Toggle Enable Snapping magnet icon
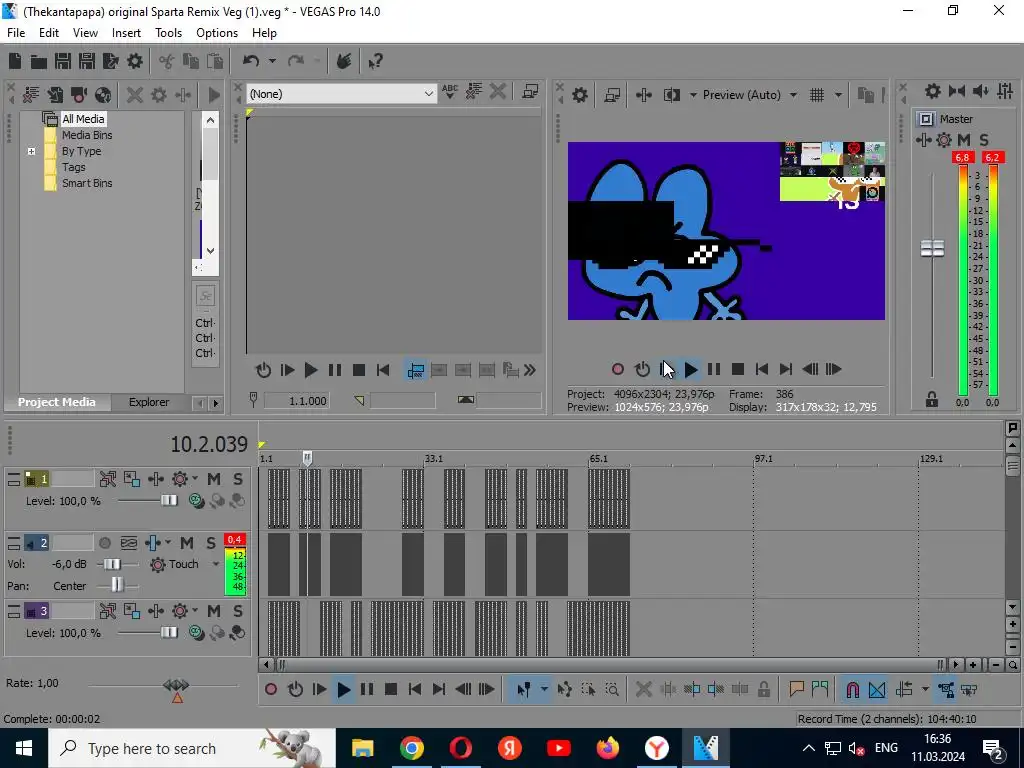1024x768 pixels. point(852,690)
